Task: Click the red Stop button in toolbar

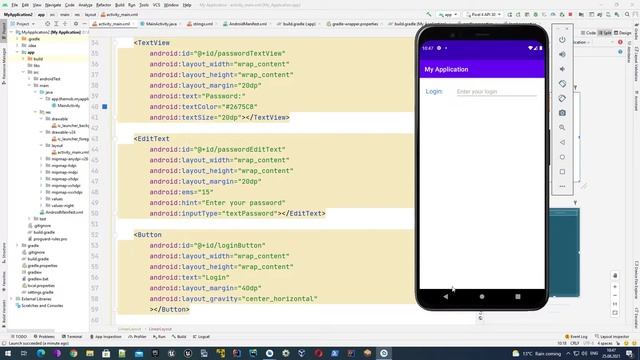Action: [570, 14]
